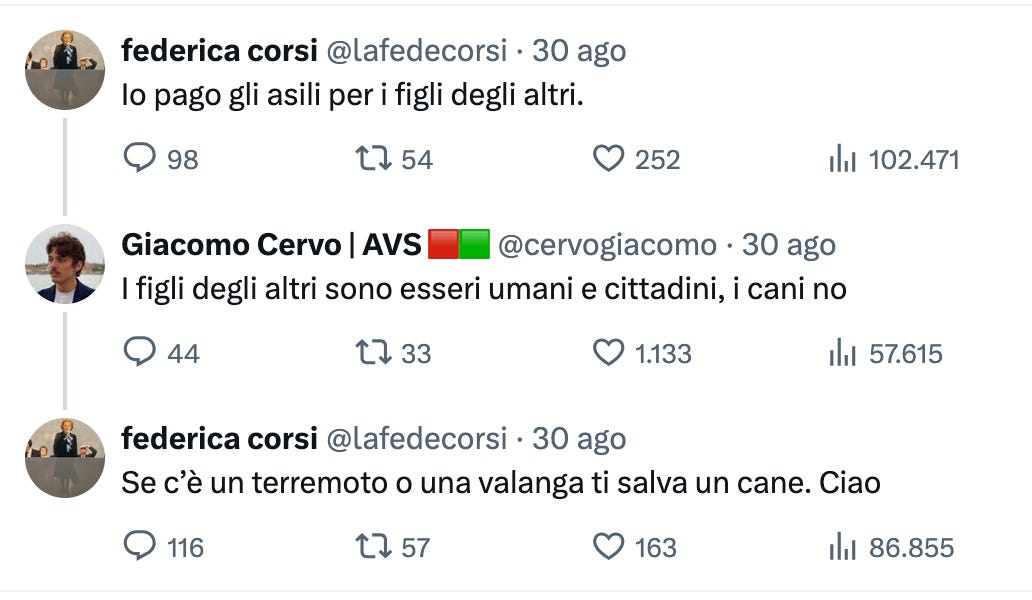Open federica corsi's avatar on top tweet

[x=64, y=70]
